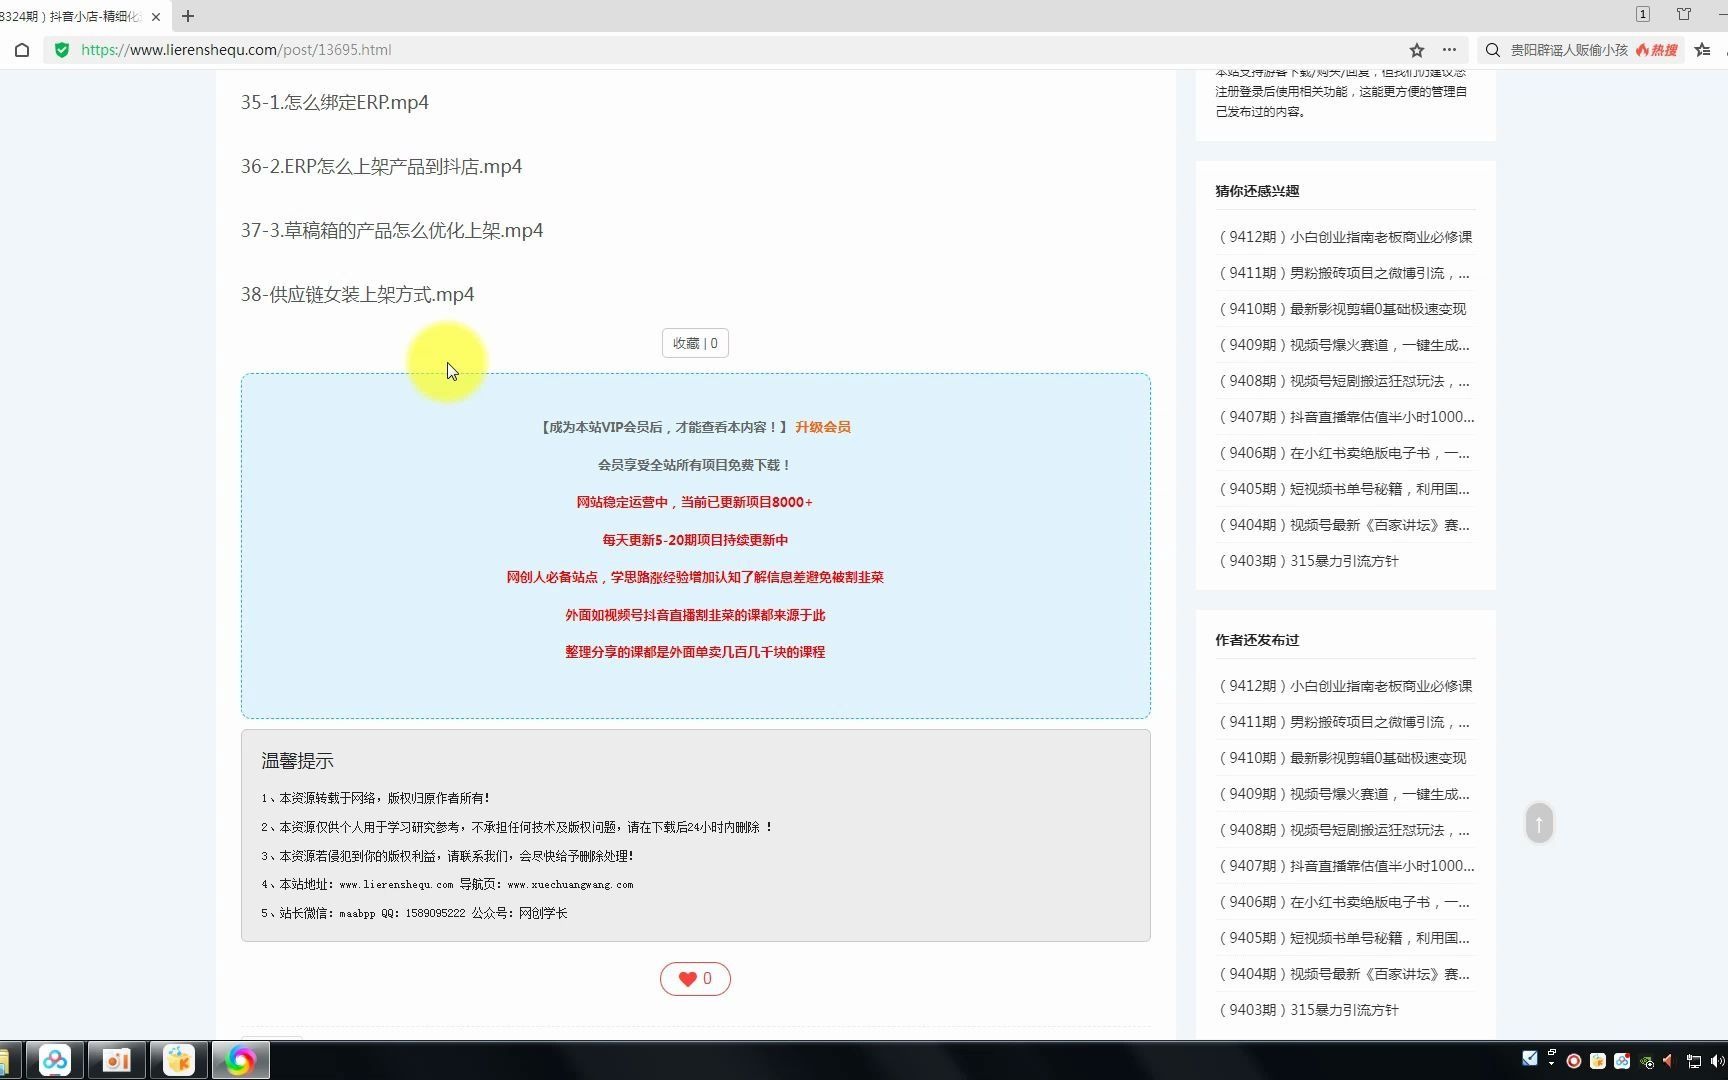
Task: Open 9403期 link under 猜你还感兴趣
Action: (1308, 561)
